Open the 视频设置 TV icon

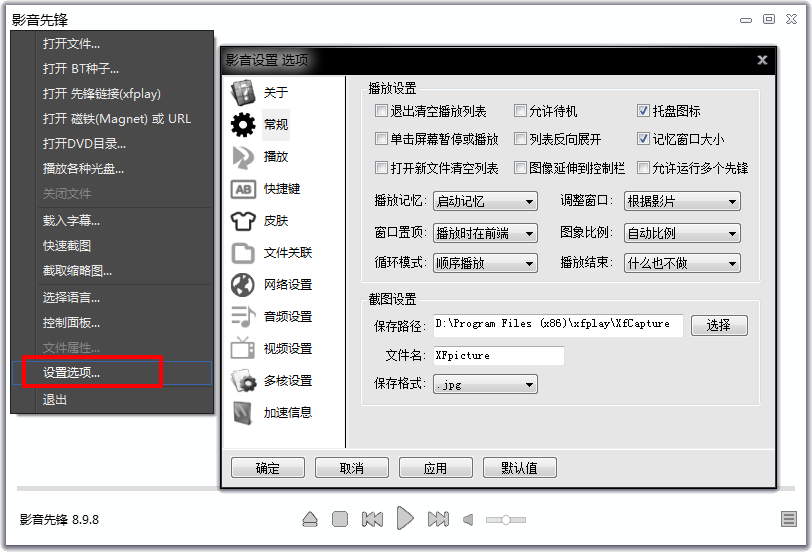243,348
